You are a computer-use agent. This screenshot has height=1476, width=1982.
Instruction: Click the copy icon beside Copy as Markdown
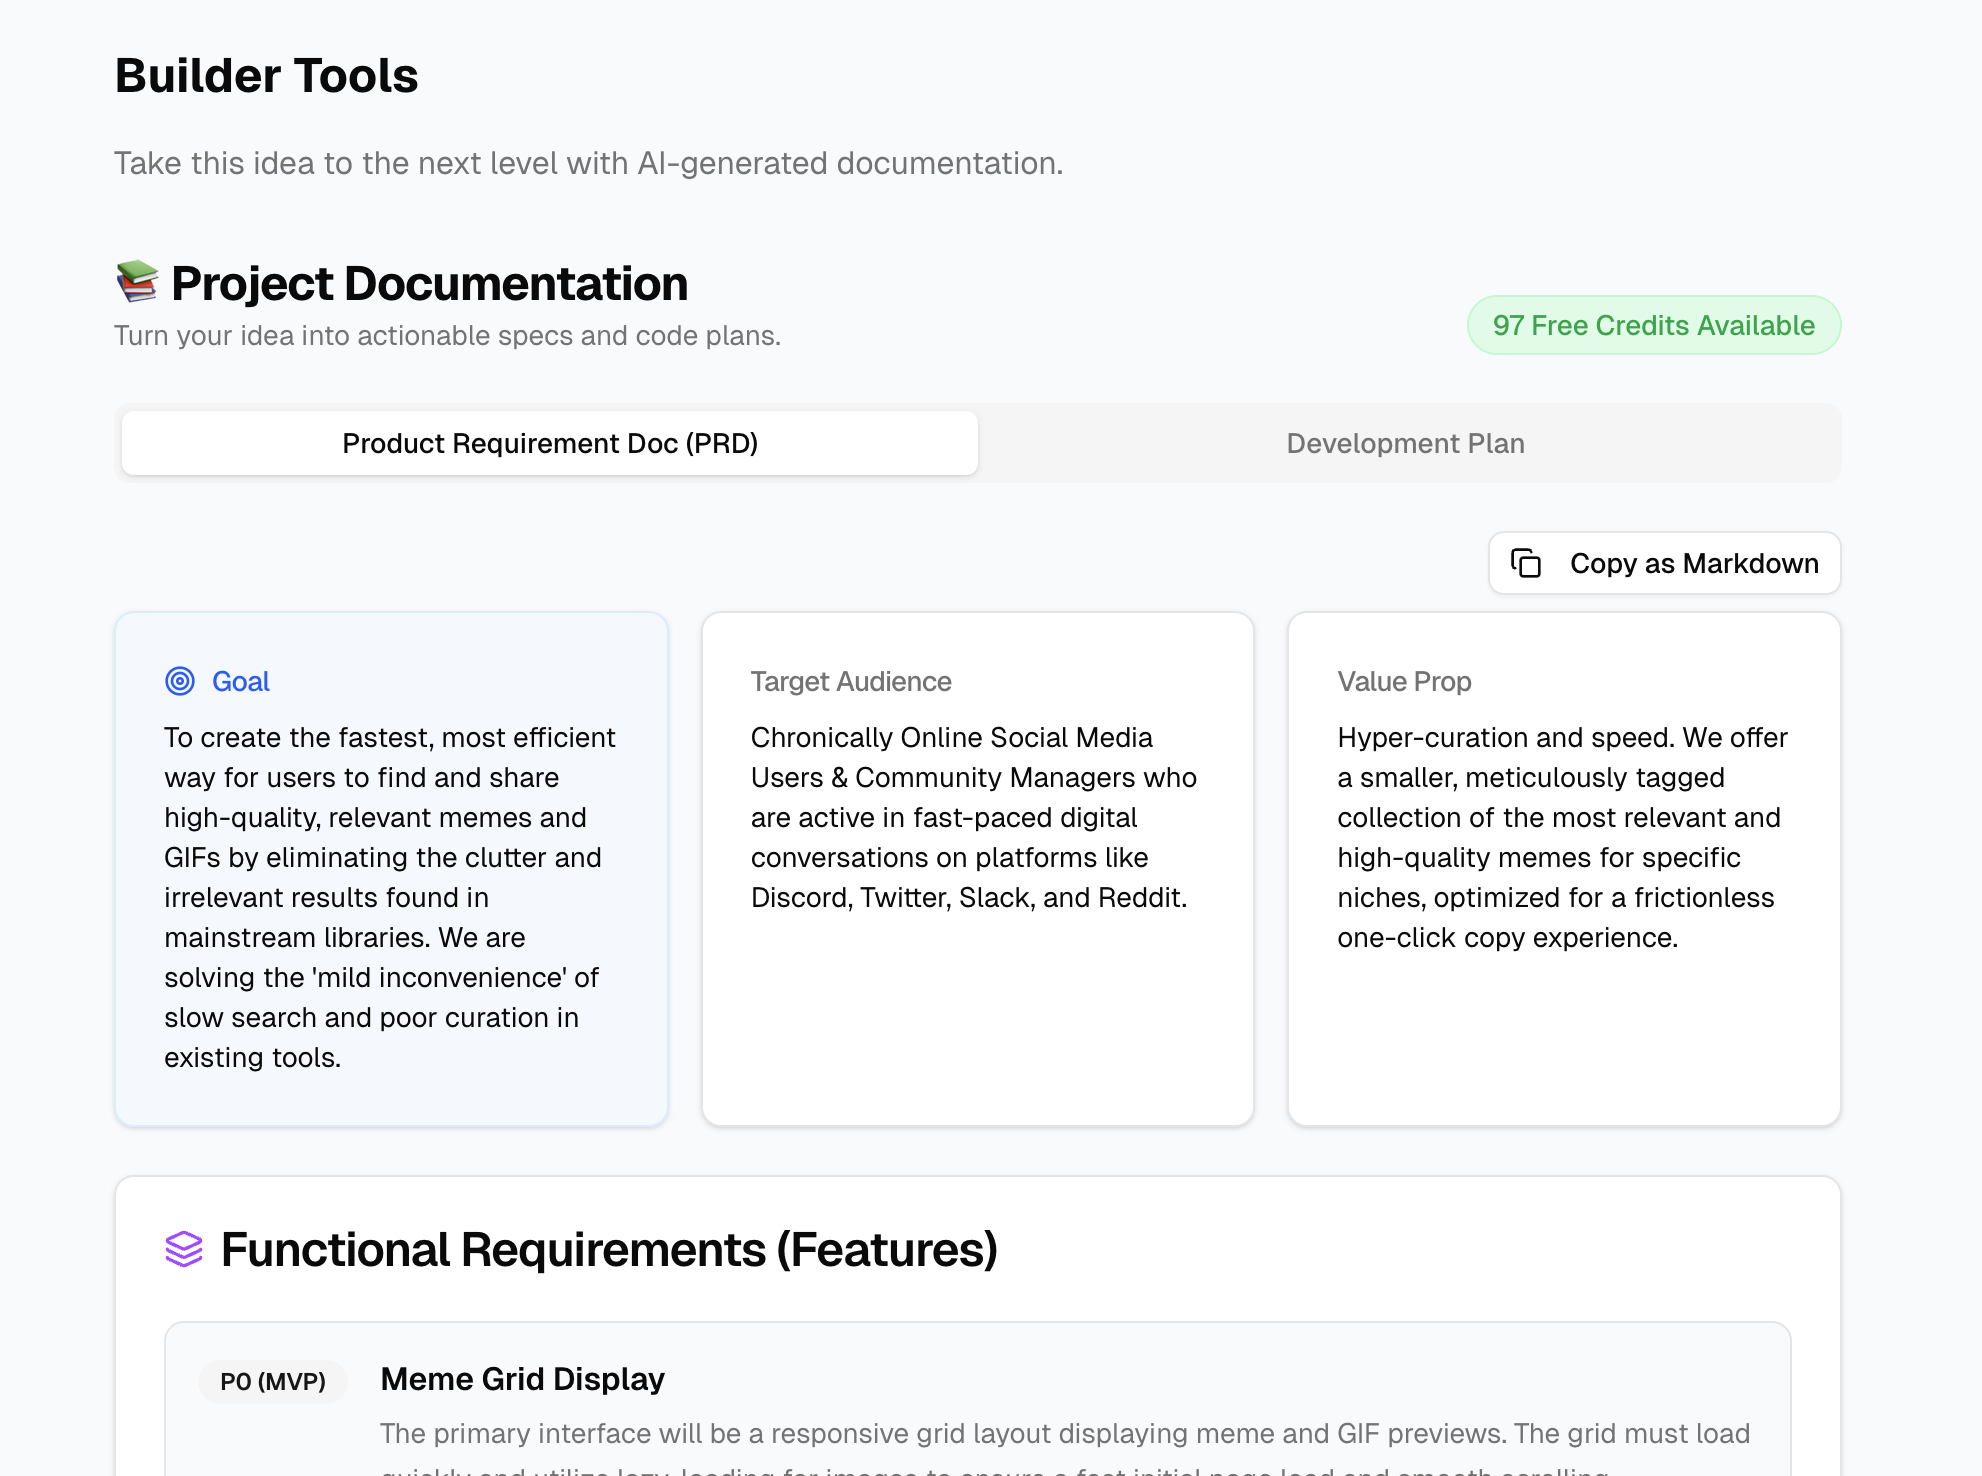pyautogui.click(x=1526, y=563)
